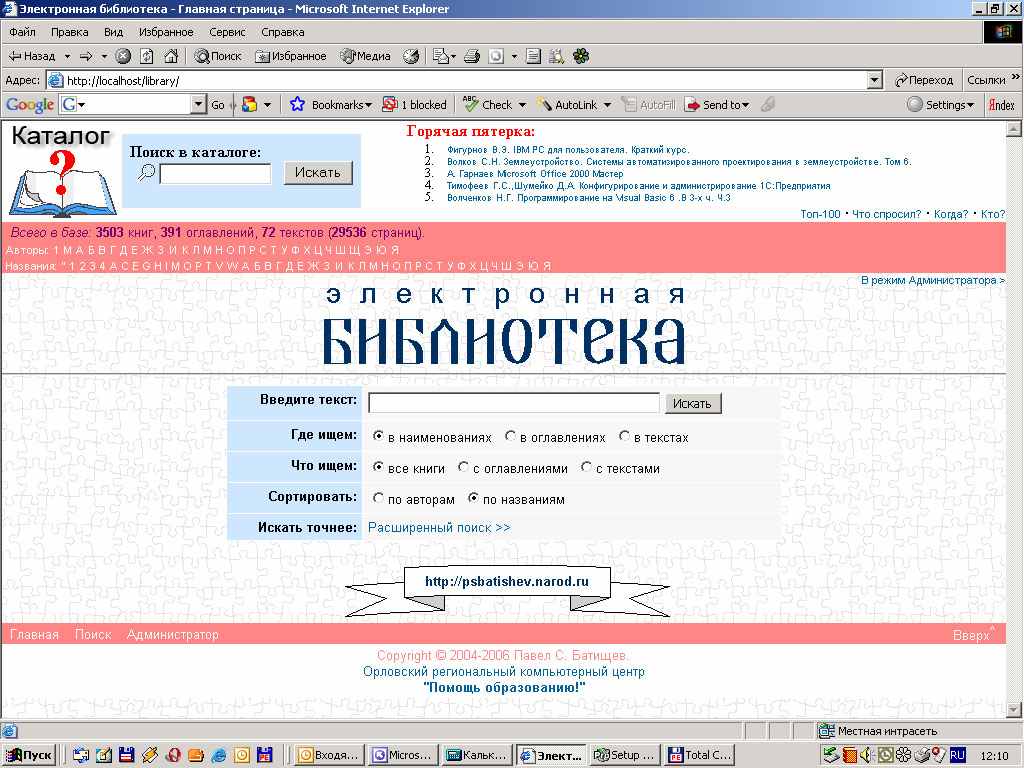Click the Yandex Яndex toolbar icon
1024x768 pixels.
coord(1002,104)
